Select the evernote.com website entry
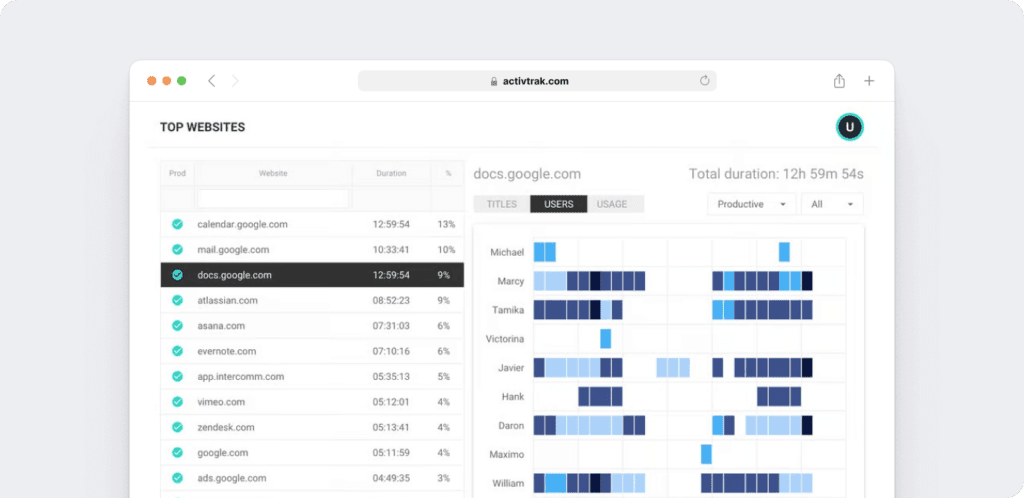Viewport: 1024px width, 498px height. tap(227, 351)
